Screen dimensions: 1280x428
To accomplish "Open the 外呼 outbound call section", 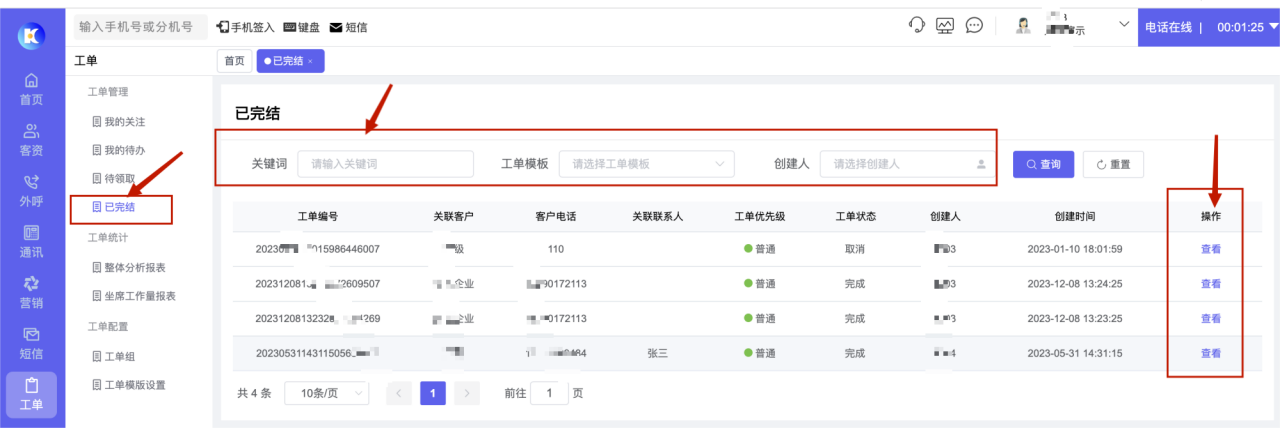I will click(32, 191).
